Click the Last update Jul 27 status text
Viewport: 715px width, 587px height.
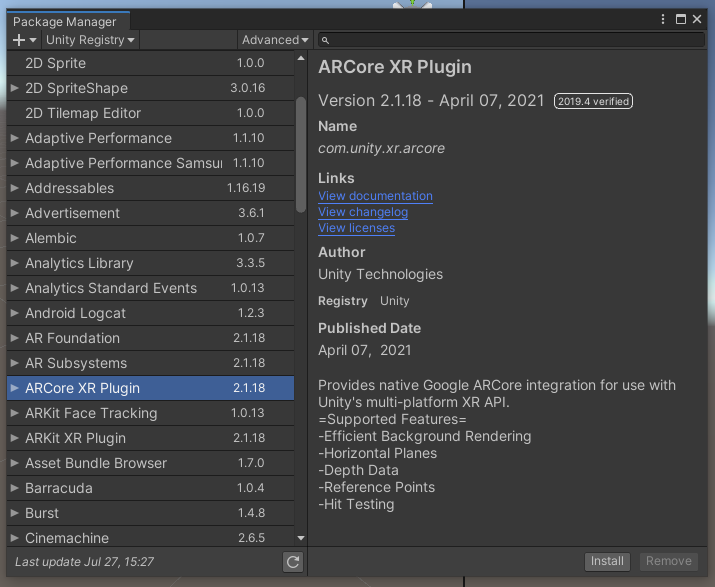click(x=84, y=561)
